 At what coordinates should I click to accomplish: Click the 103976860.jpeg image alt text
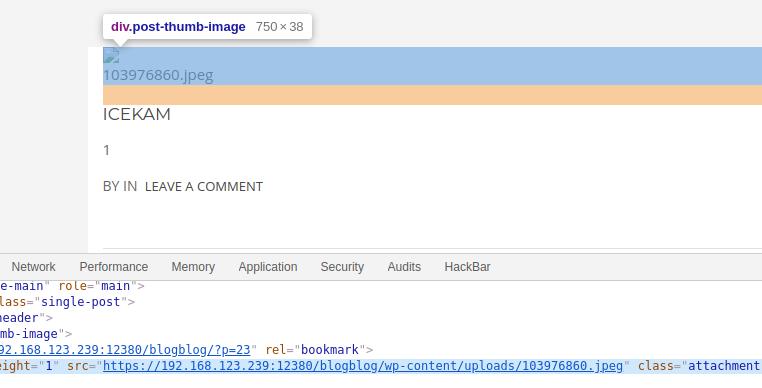[158, 75]
